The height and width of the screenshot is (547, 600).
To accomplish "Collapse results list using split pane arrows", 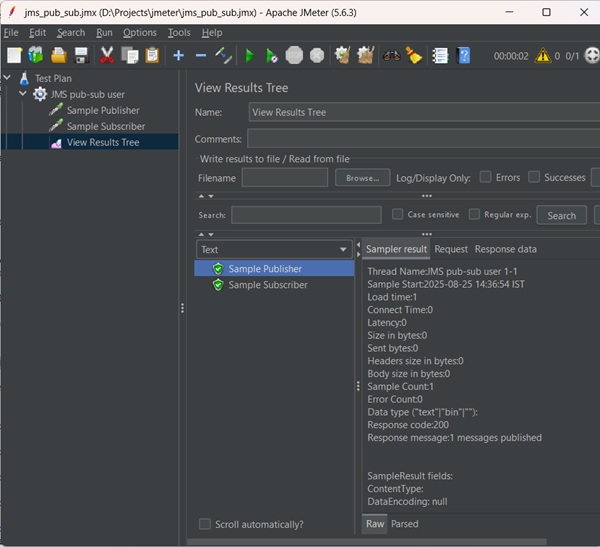I will 359,245.
